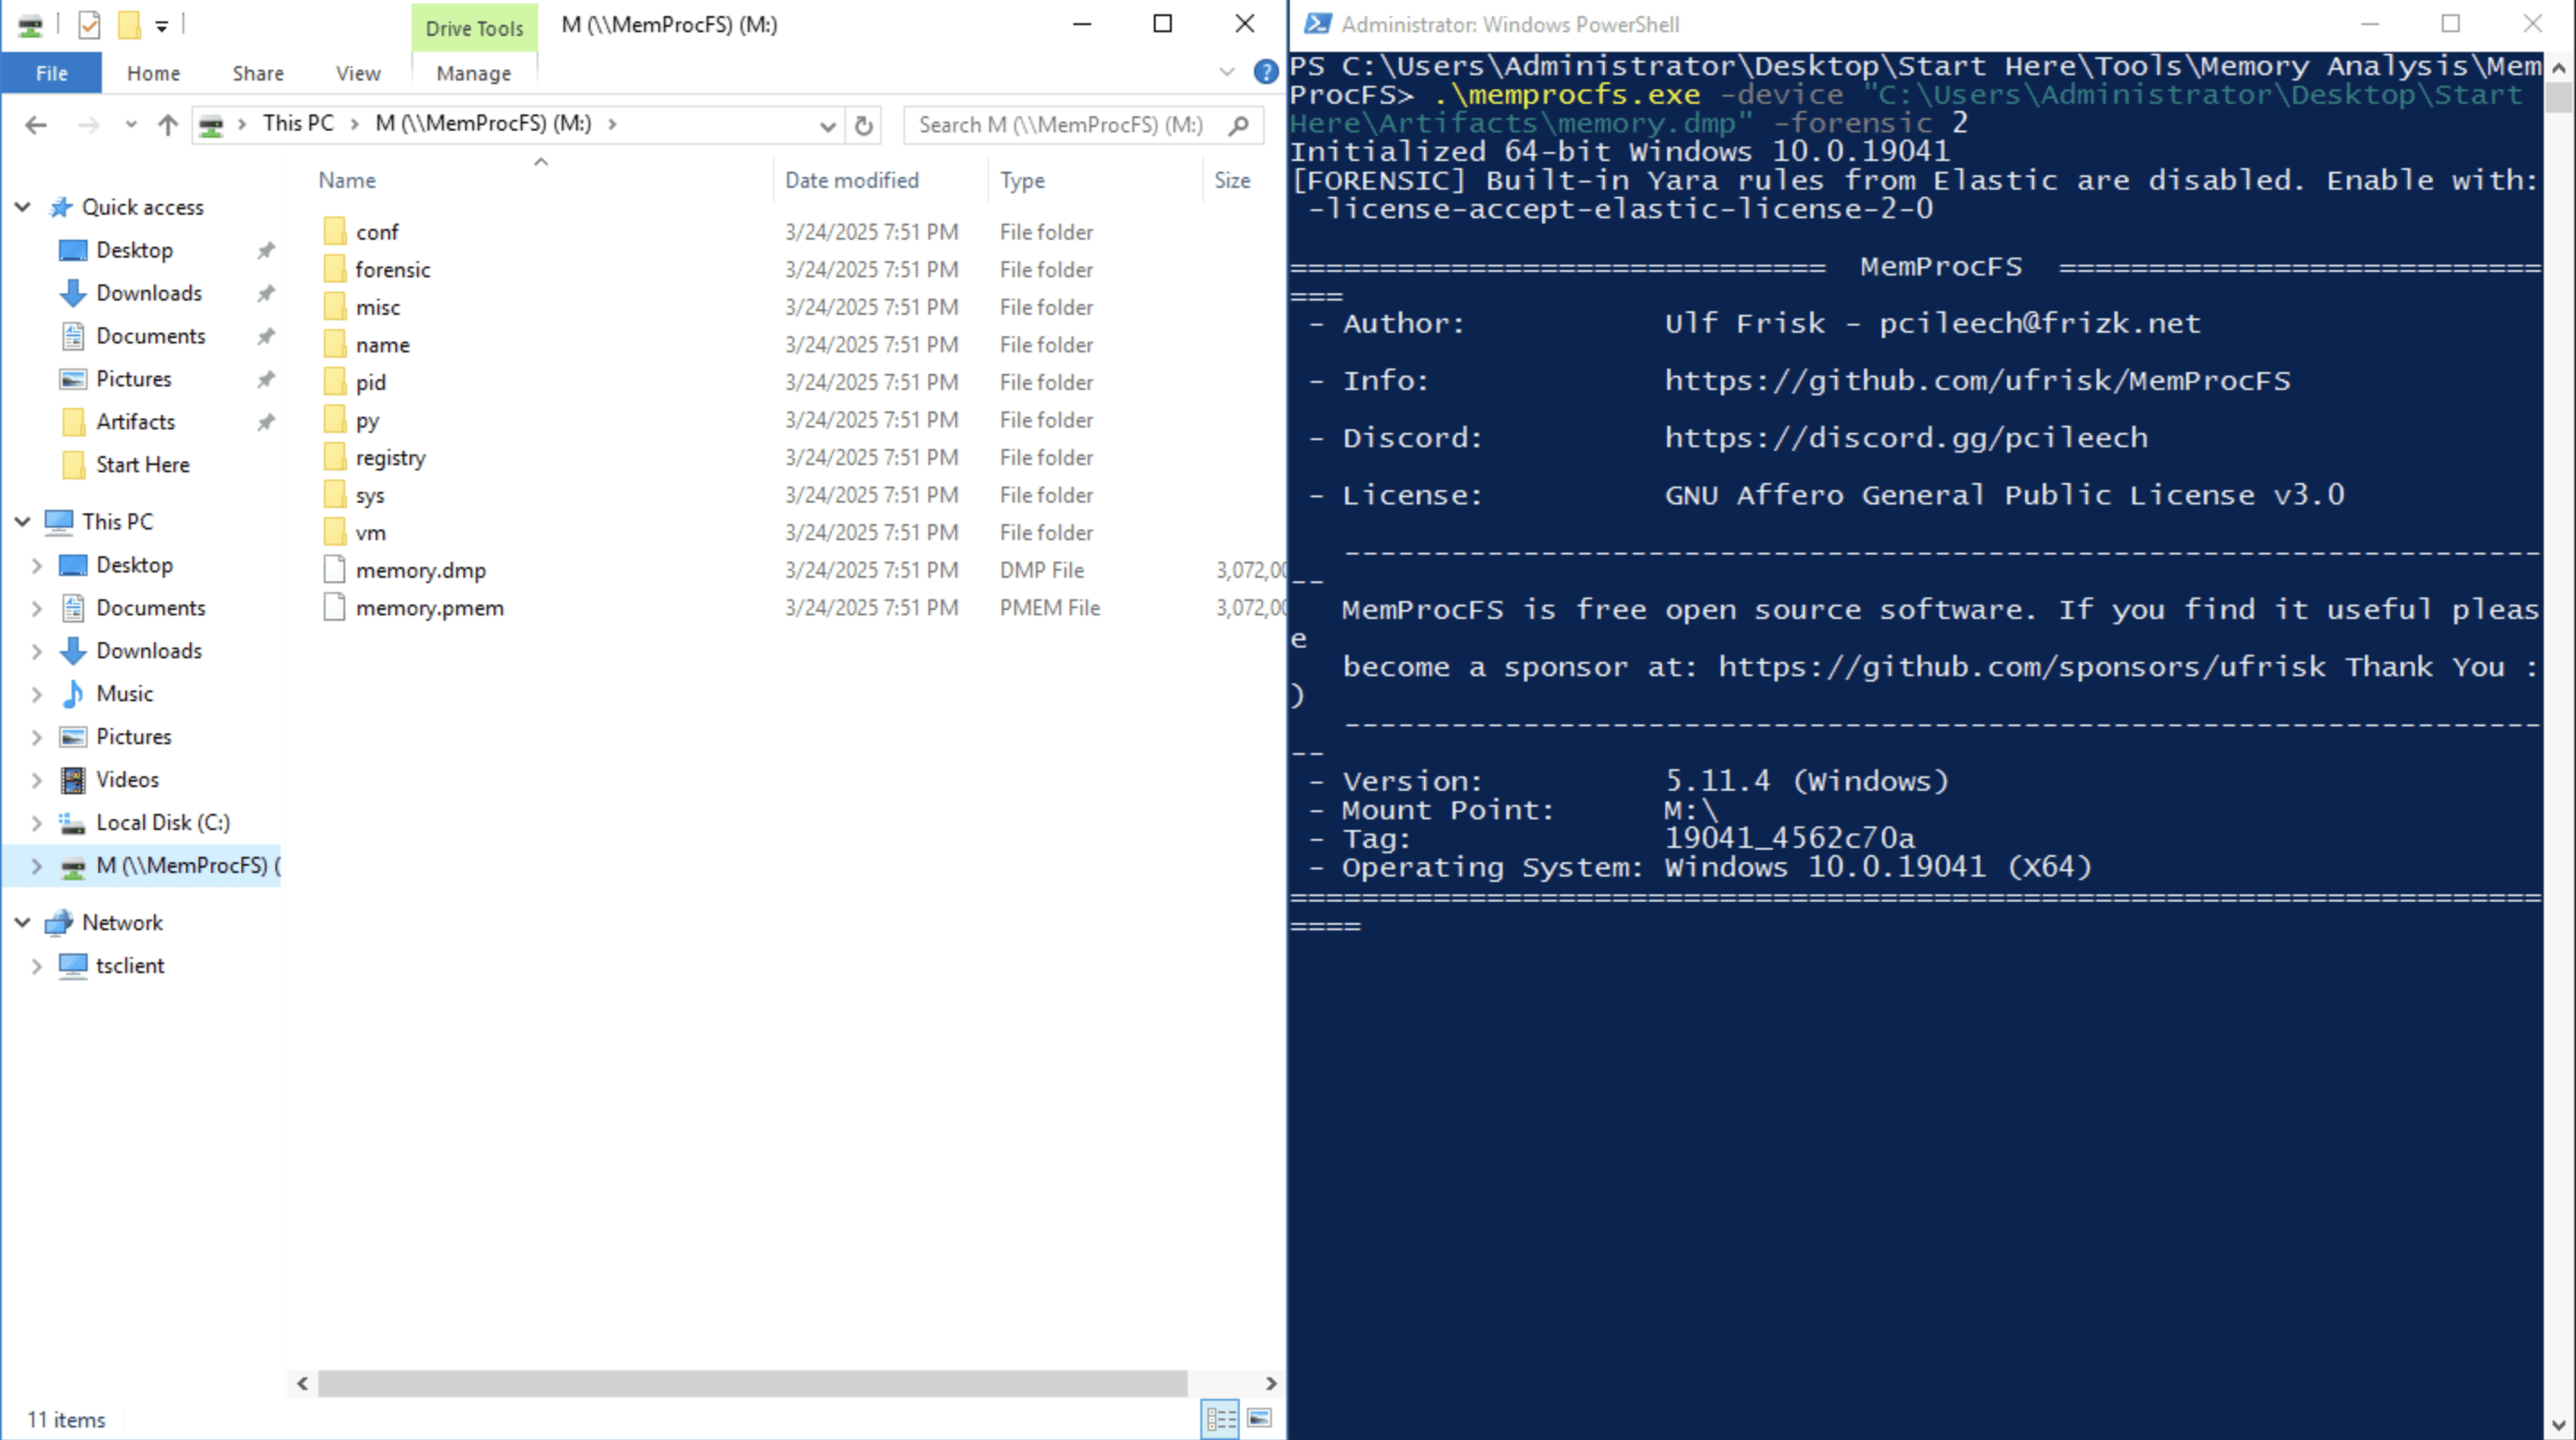Click the Up one level arrow
This screenshot has width=2576, height=1440.
(x=168, y=125)
